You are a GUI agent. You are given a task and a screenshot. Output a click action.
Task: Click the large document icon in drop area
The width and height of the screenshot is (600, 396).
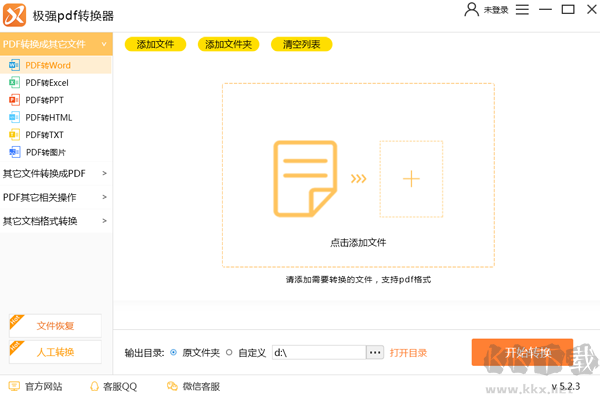pyautogui.click(x=305, y=179)
